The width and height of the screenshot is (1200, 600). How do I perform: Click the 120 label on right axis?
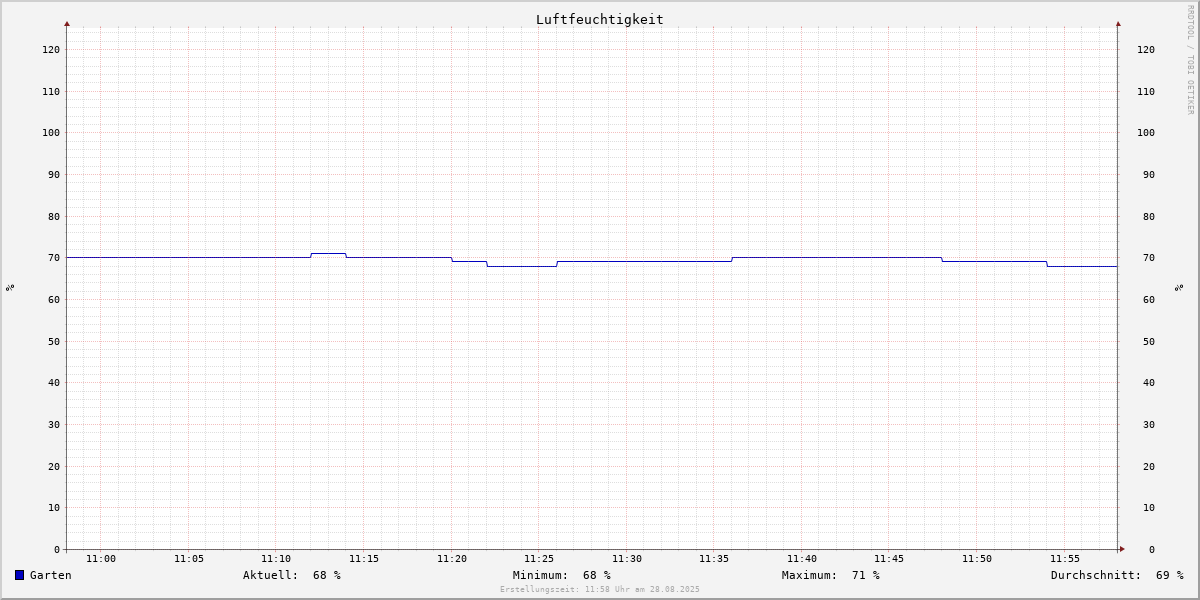point(1146,49)
